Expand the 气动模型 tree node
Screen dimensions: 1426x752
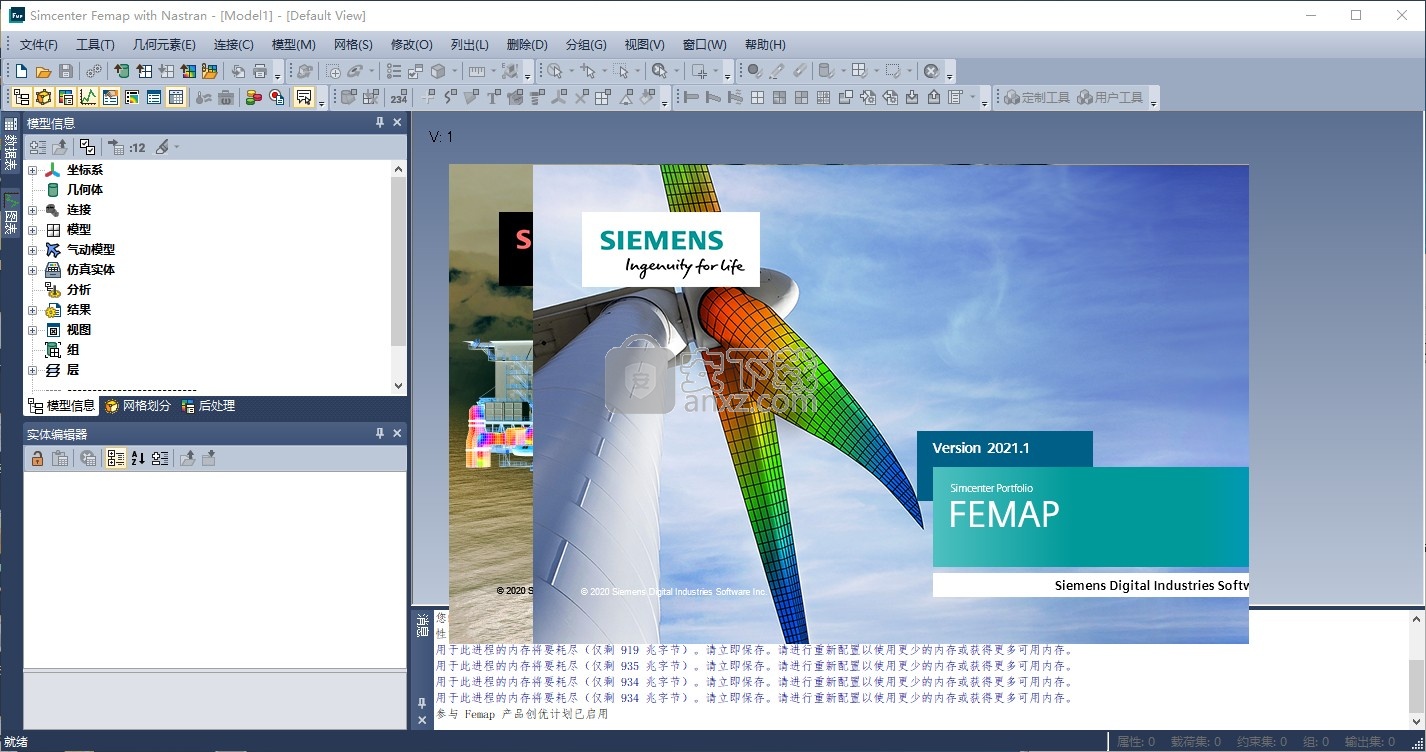pyautogui.click(x=32, y=250)
